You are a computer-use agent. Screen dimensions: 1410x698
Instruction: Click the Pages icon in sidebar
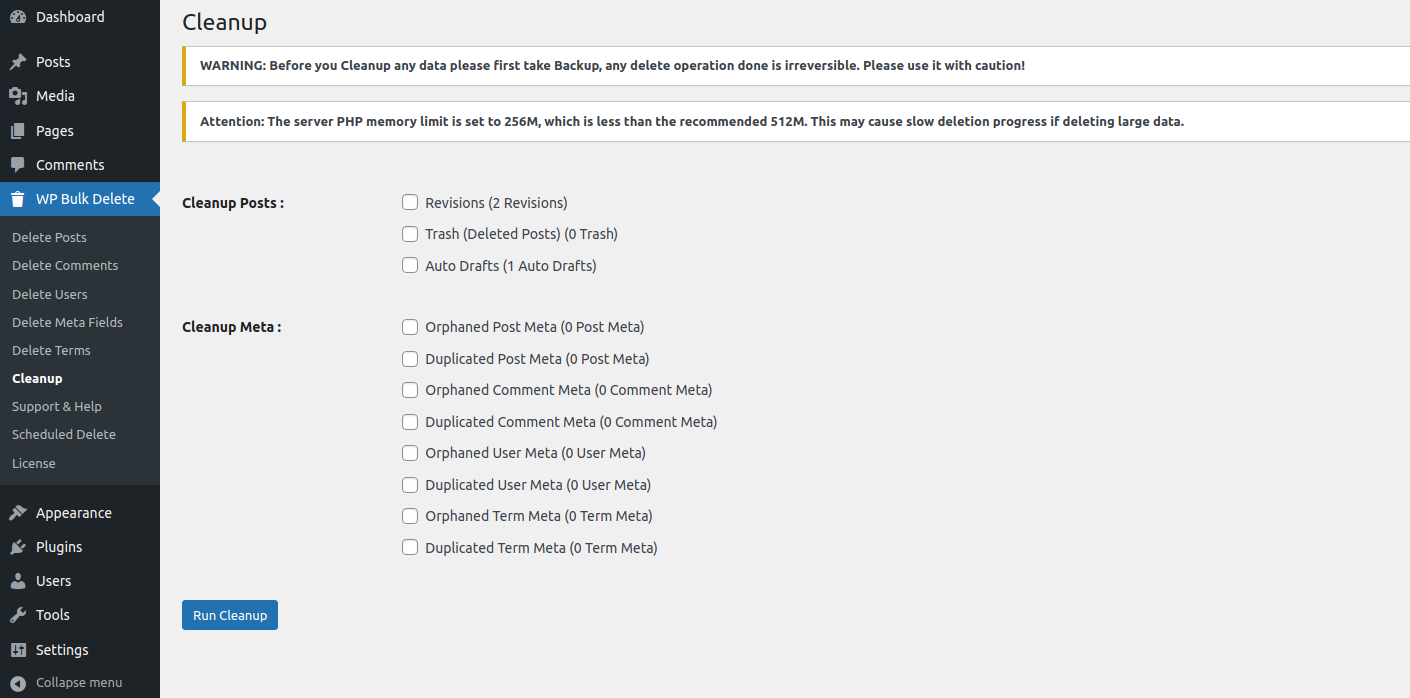(18, 131)
